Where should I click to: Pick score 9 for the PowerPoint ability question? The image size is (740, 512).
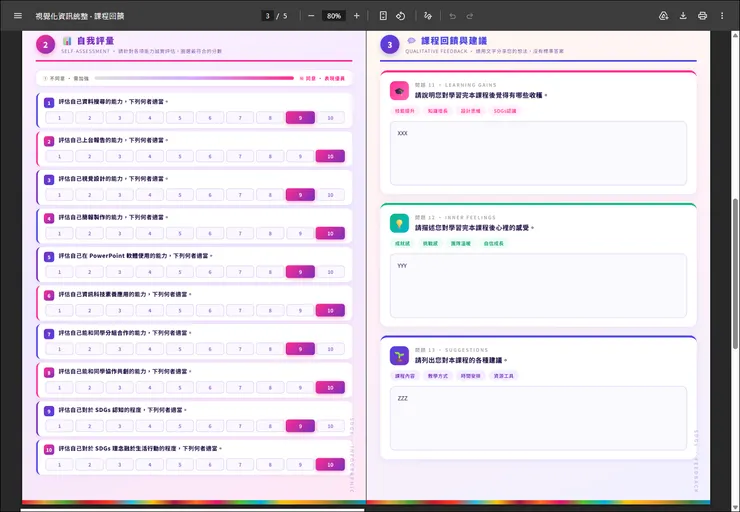300,272
